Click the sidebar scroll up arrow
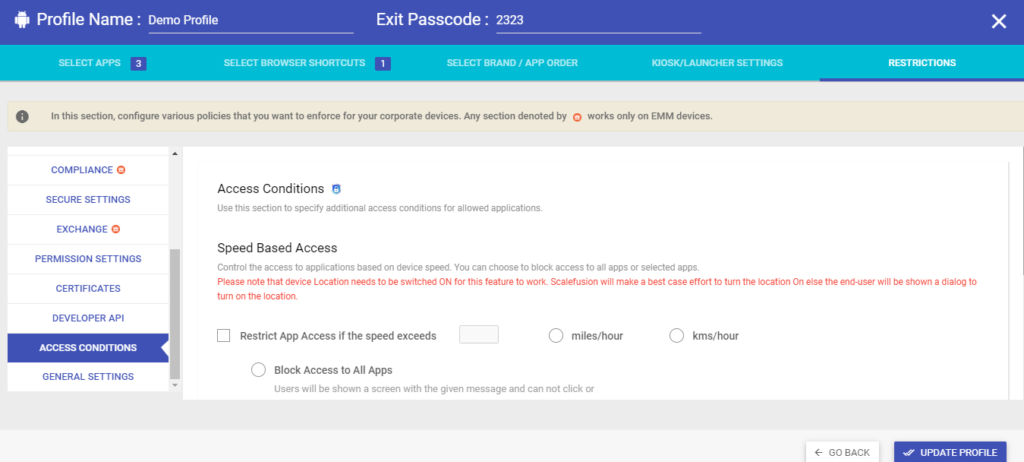 [x=174, y=154]
